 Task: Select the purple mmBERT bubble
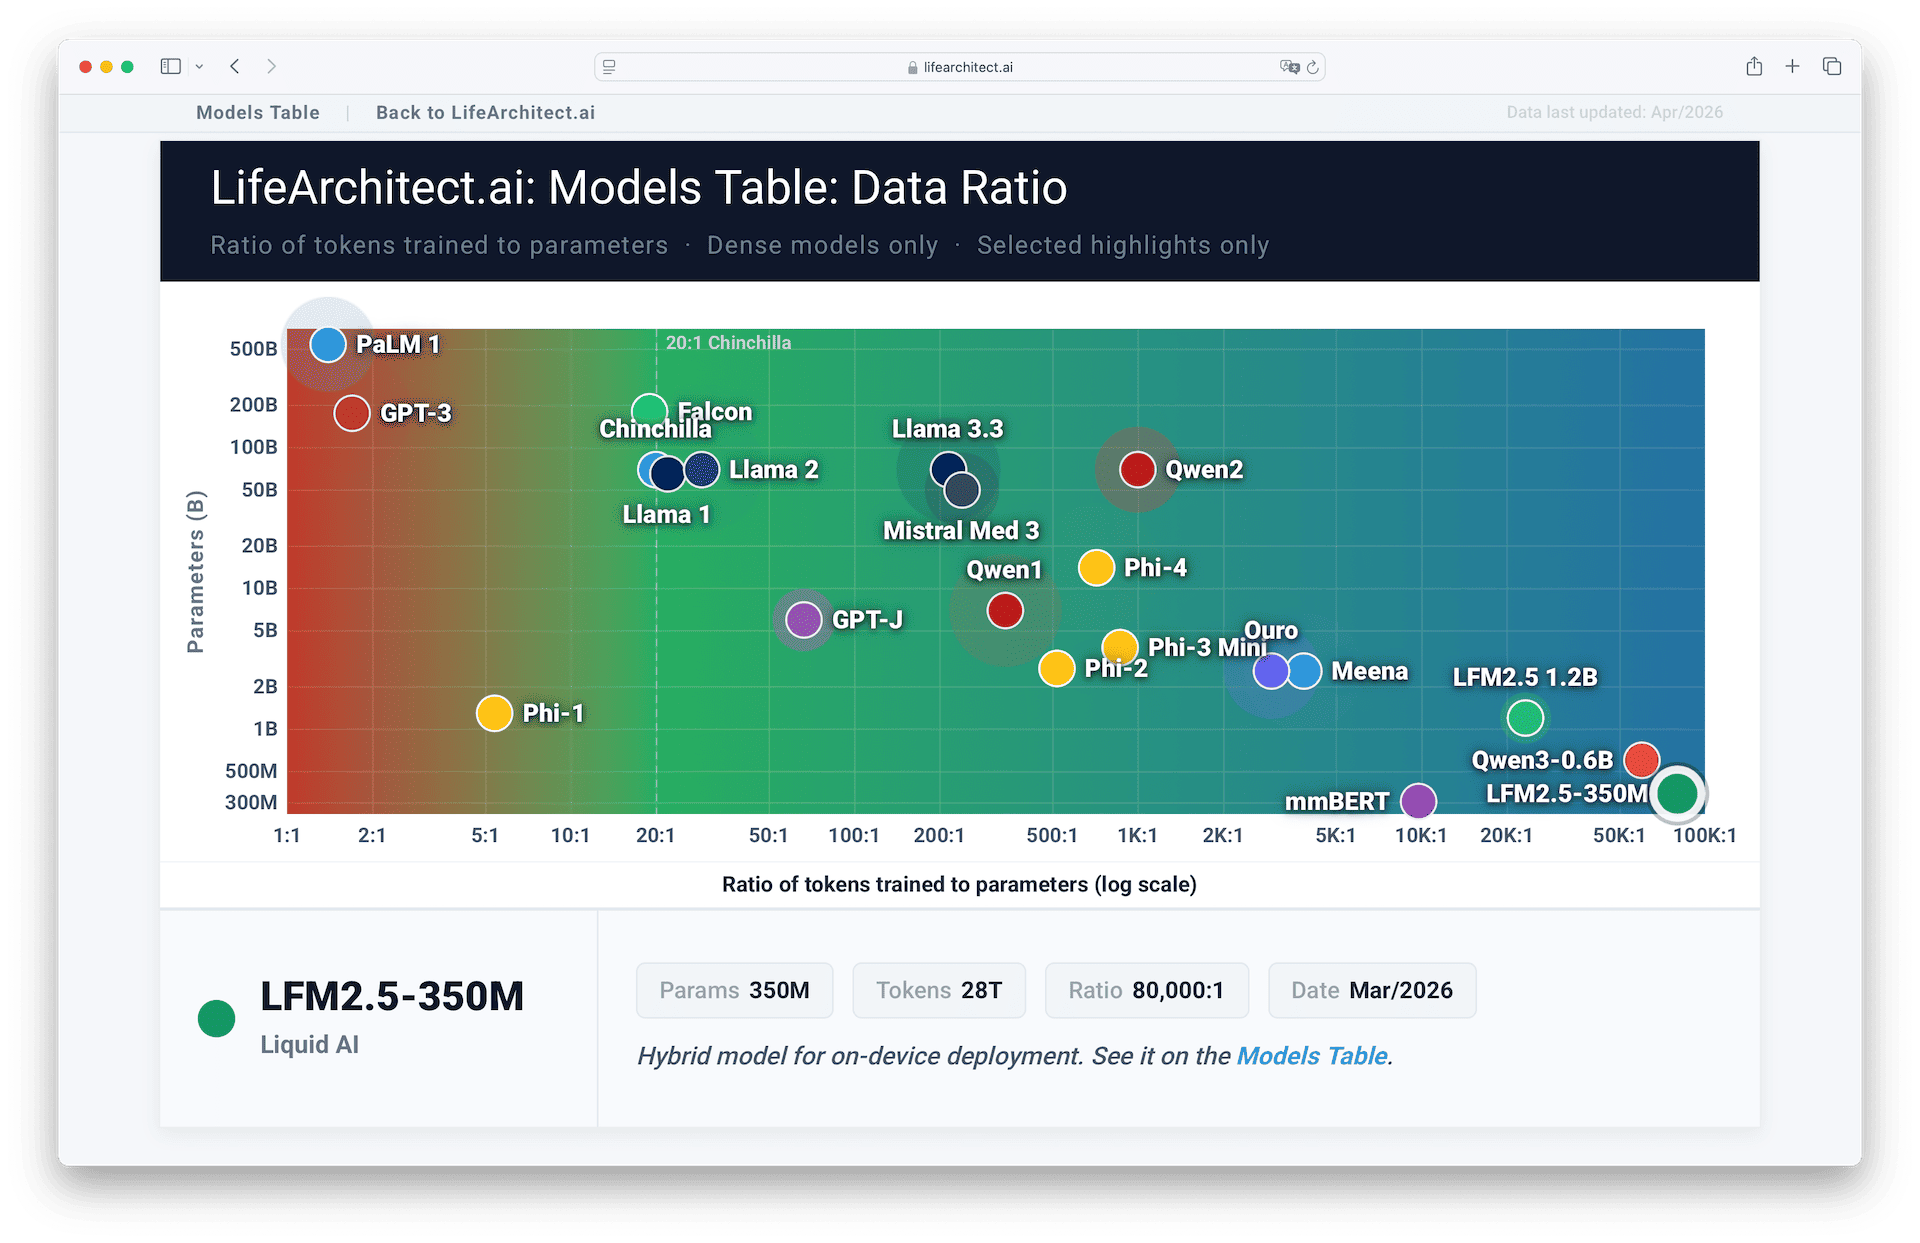[x=1418, y=800]
